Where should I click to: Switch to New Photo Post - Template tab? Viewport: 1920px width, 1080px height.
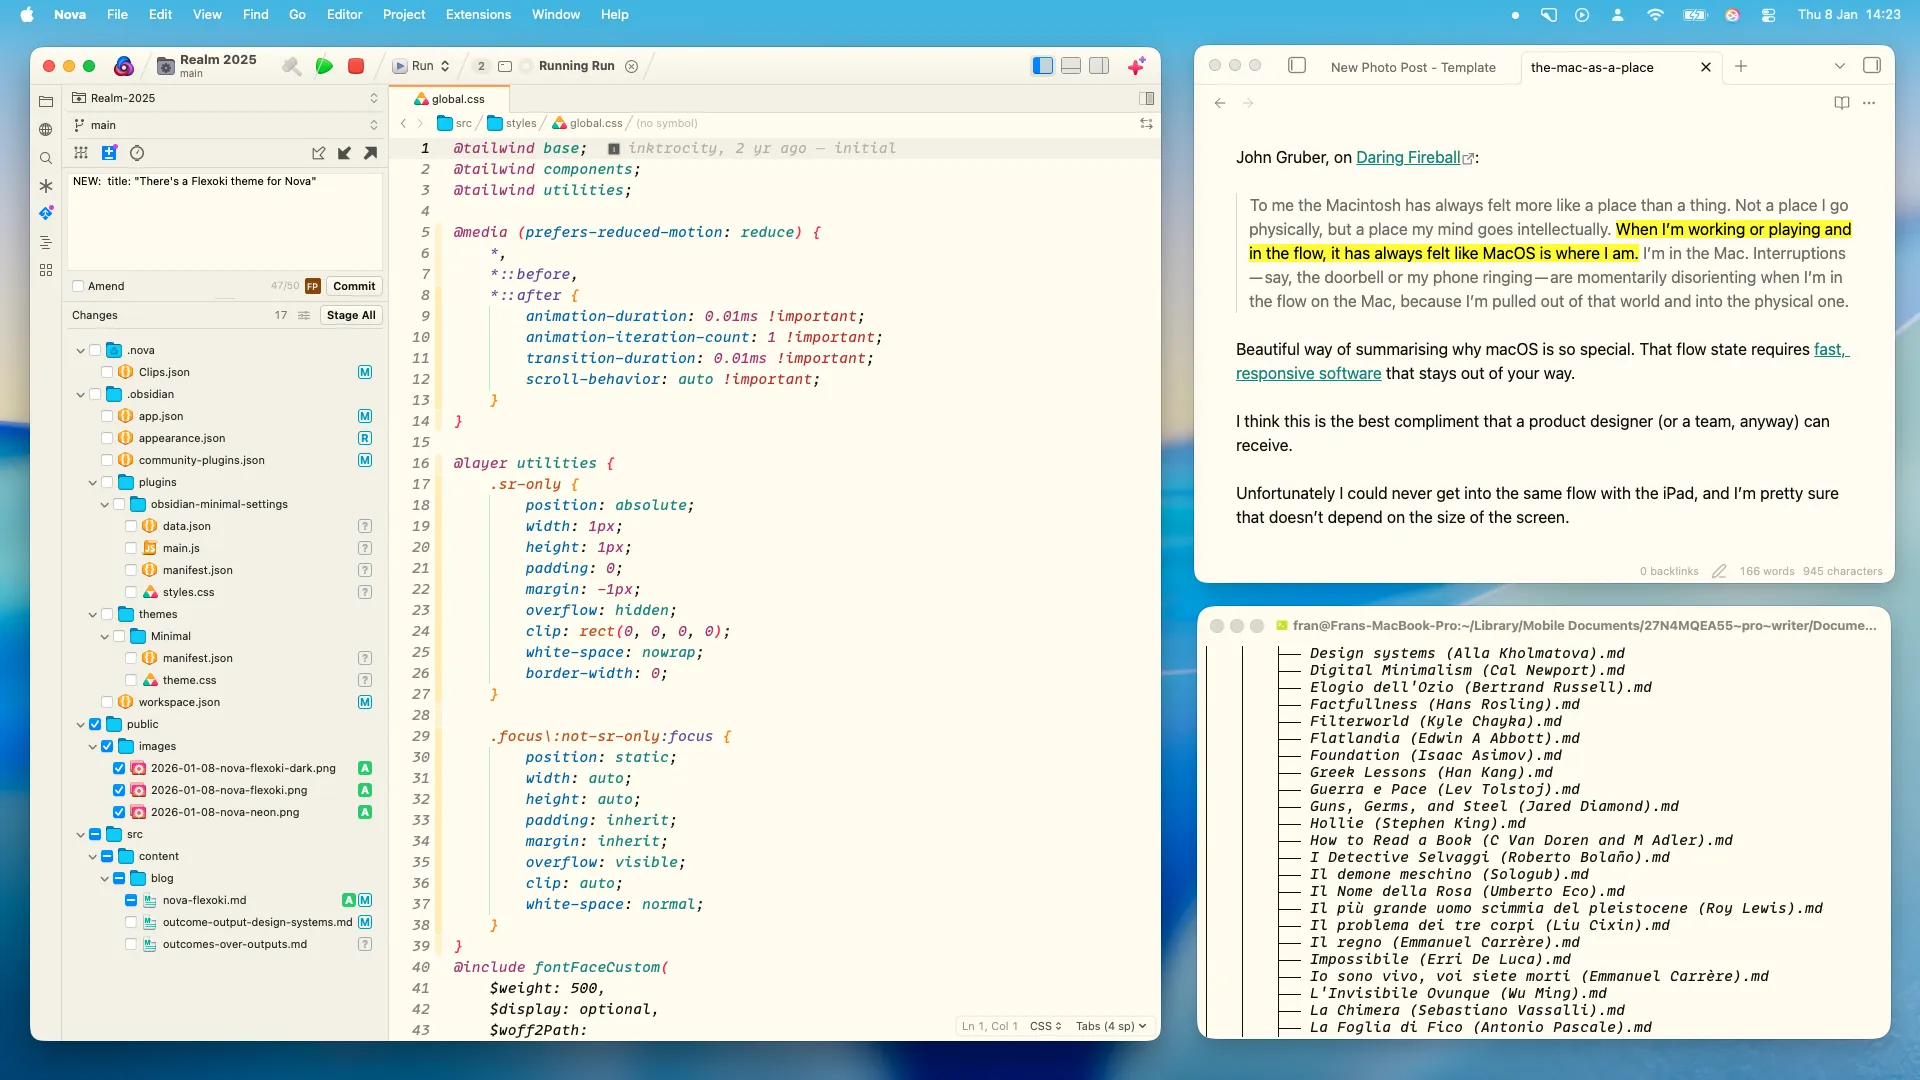[1413, 67]
